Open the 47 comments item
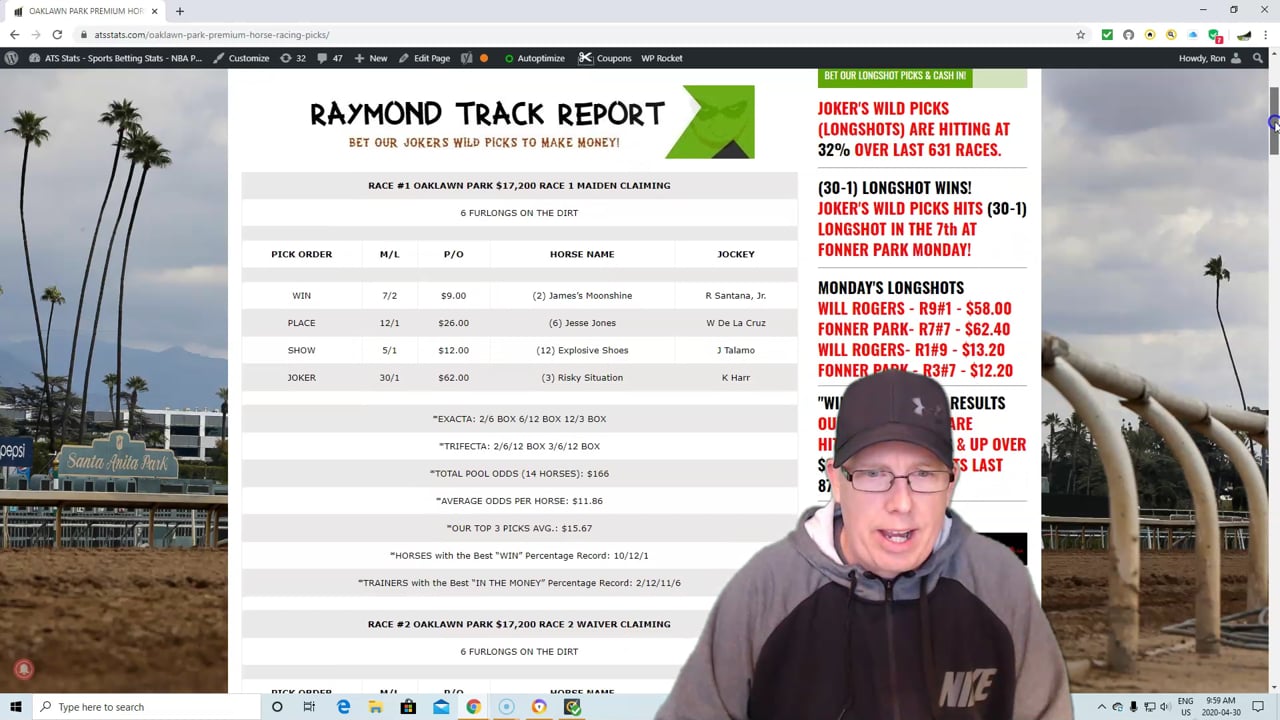The image size is (1280, 720). (x=330, y=58)
